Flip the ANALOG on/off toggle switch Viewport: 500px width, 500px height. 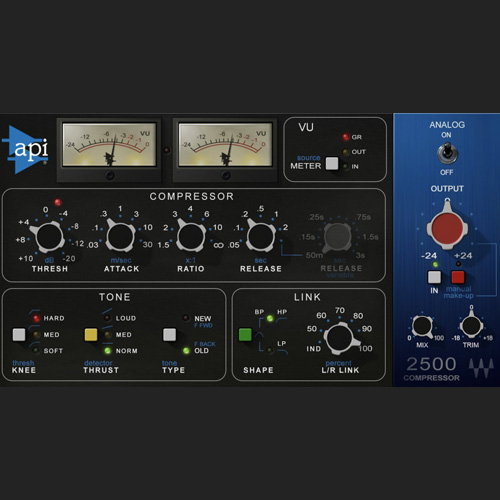pos(447,153)
